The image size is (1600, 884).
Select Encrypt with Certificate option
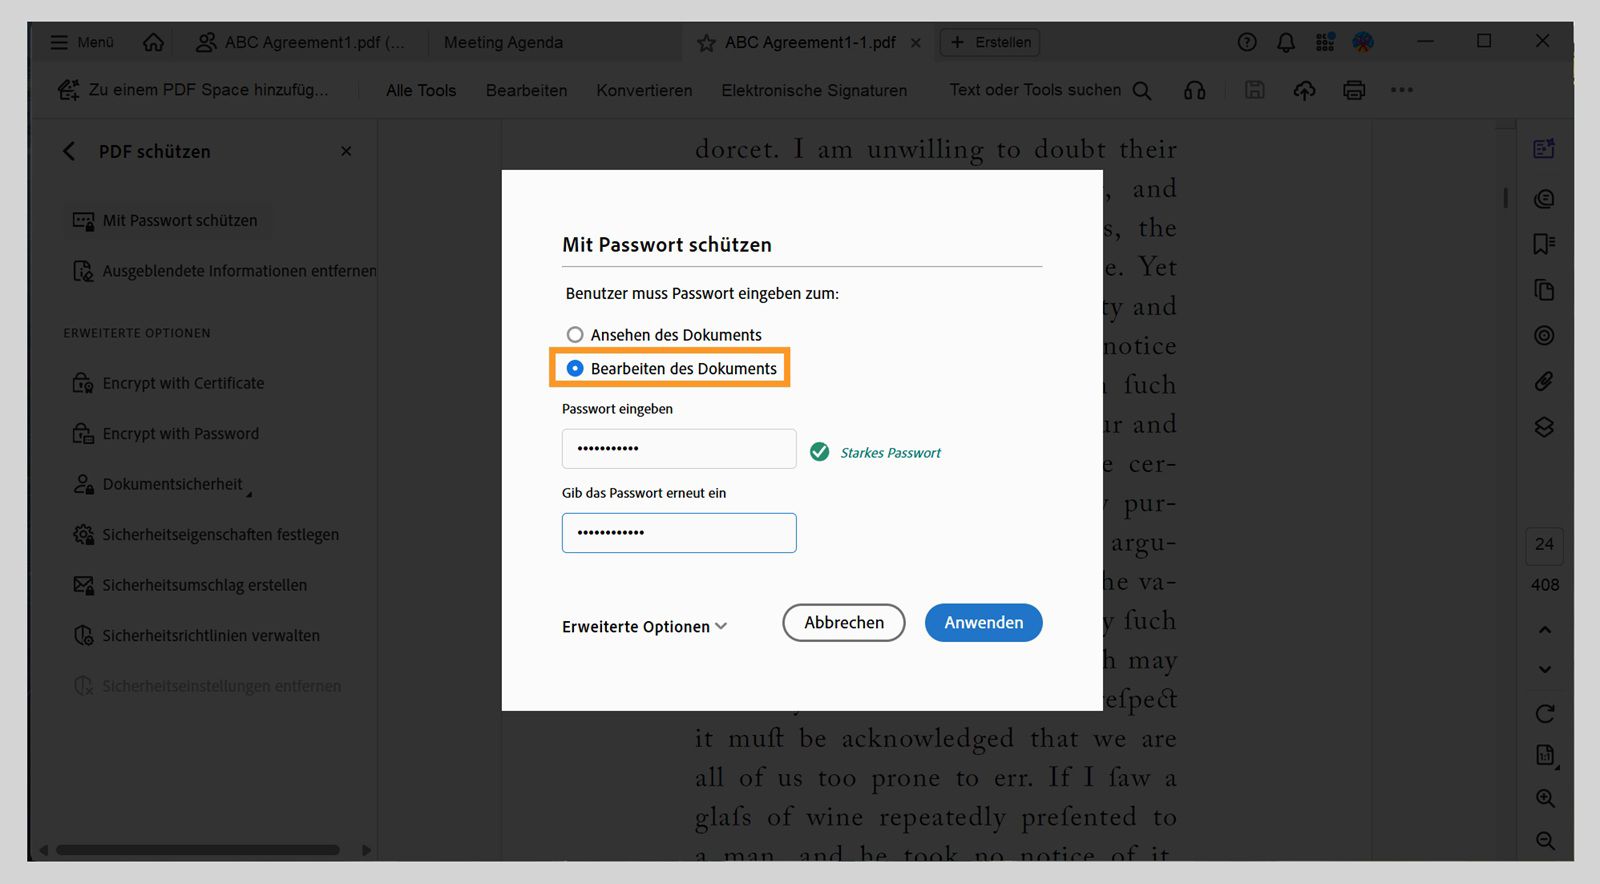click(x=168, y=383)
